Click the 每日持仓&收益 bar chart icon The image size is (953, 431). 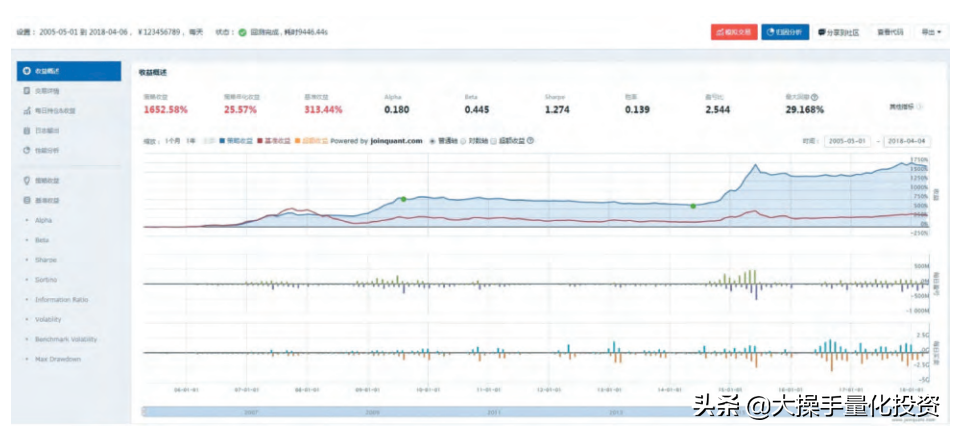click(26, 111)
